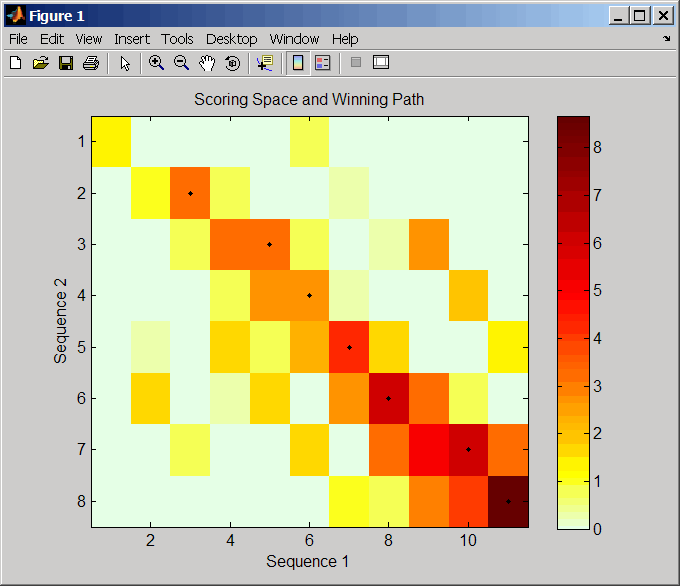The image size is (680, 586).
Task: Click the colorbar near value 2
Action: 573,433
